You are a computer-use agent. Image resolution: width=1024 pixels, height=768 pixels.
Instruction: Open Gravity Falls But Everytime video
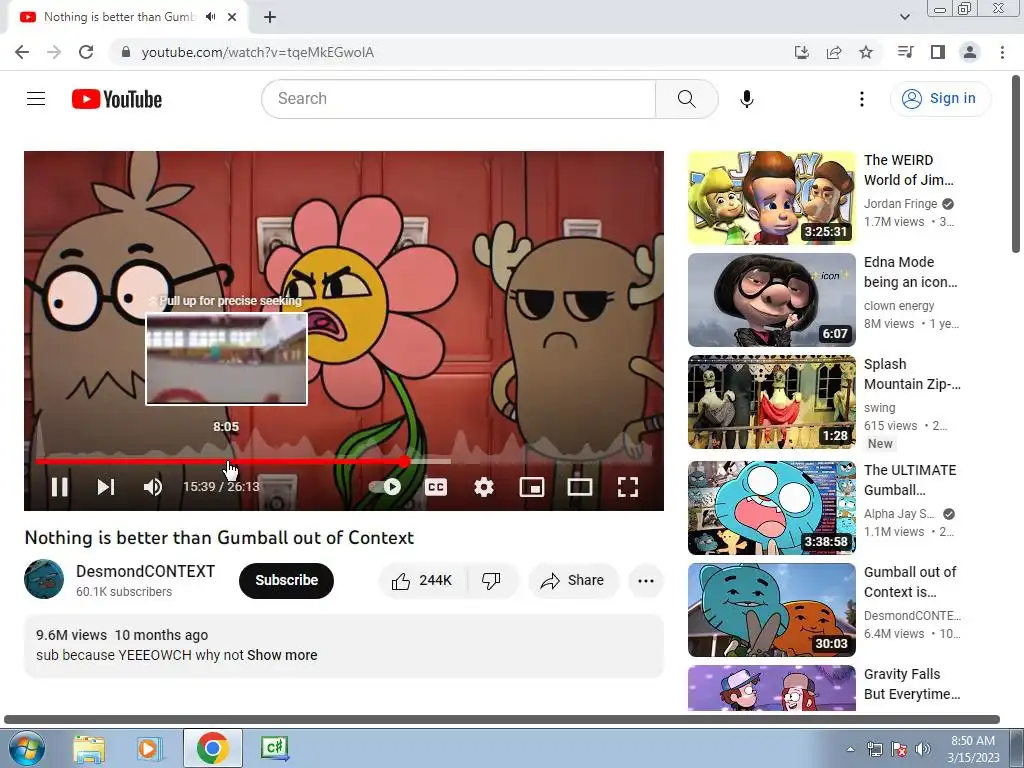771,688
